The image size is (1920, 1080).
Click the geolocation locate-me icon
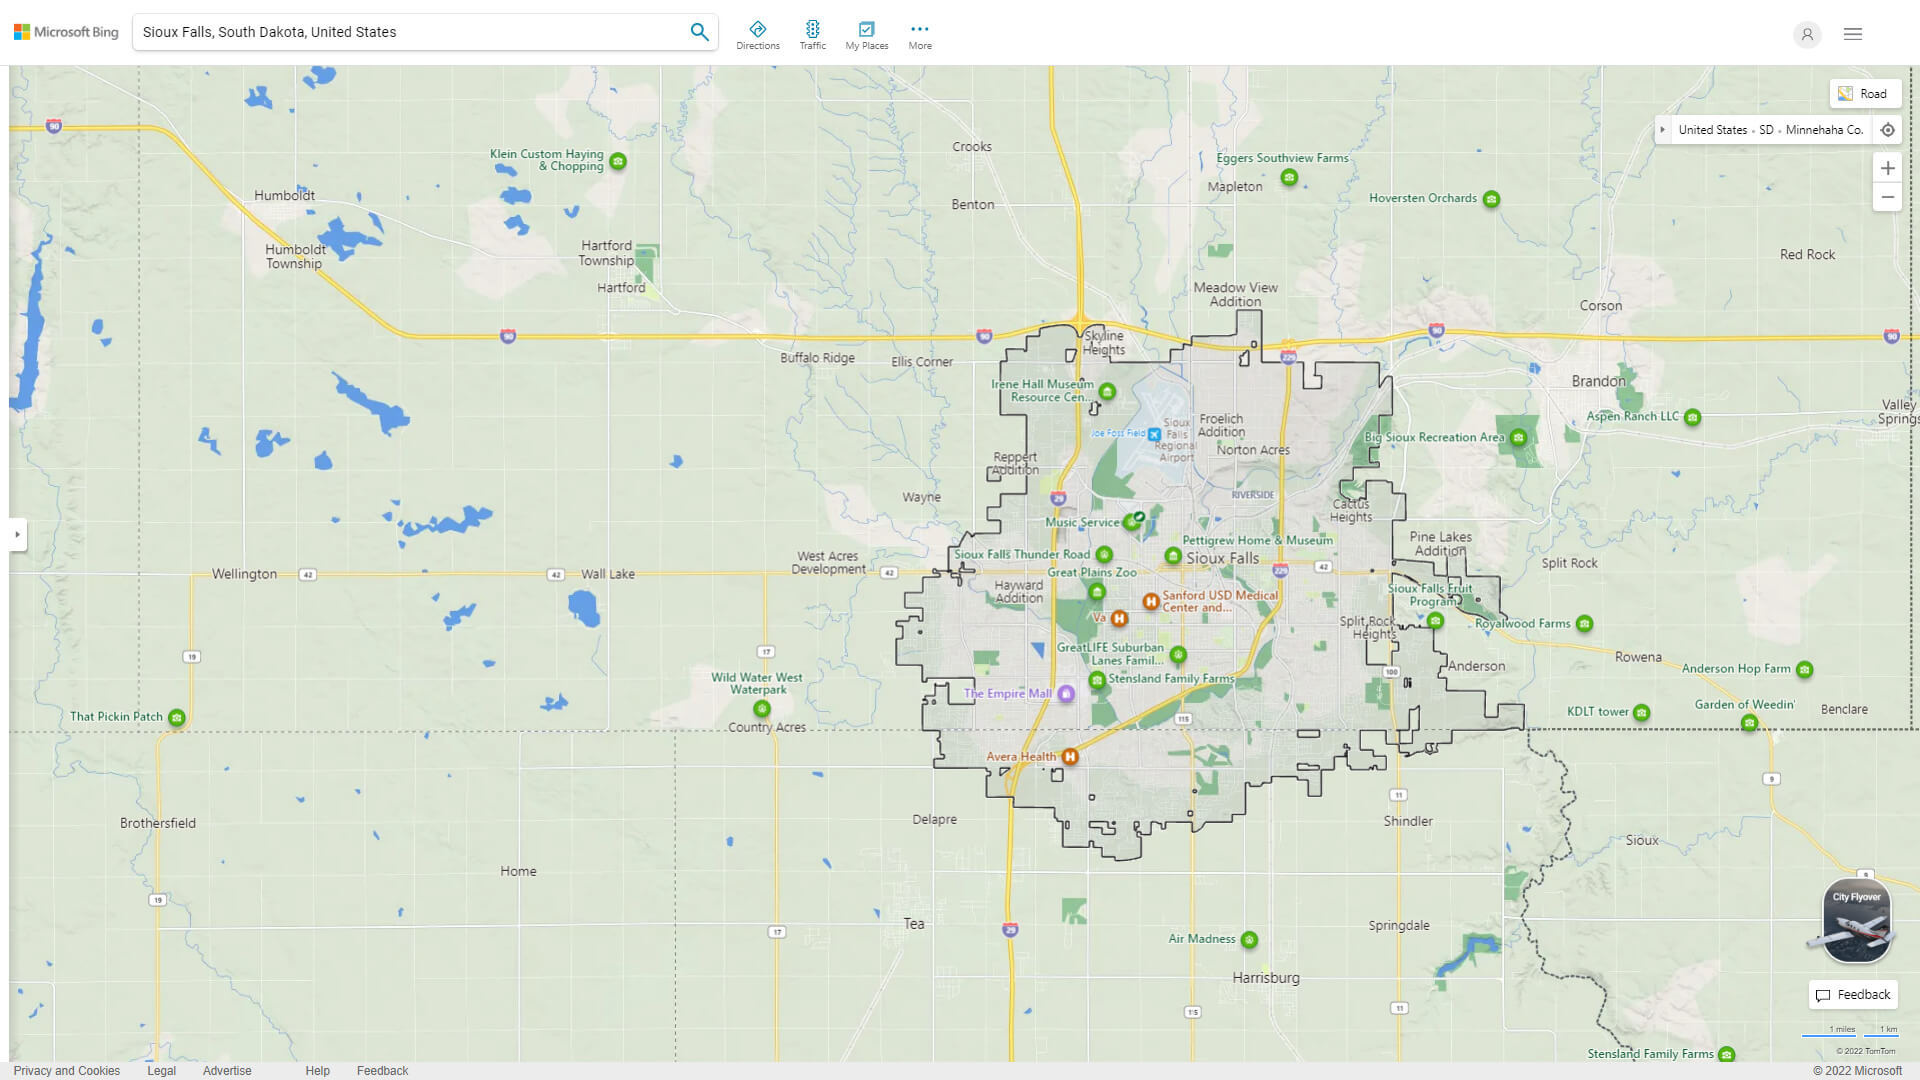tap(1888, 129)
